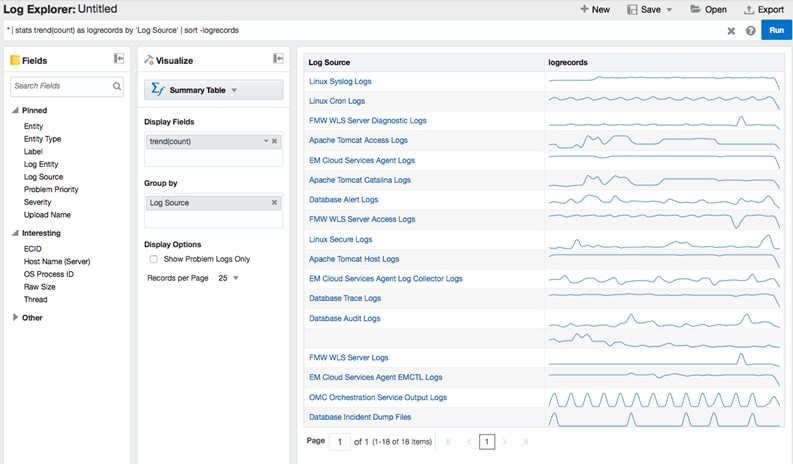Remove trend(count) from Display Fields
793x464 pixels.
point(275,142)
